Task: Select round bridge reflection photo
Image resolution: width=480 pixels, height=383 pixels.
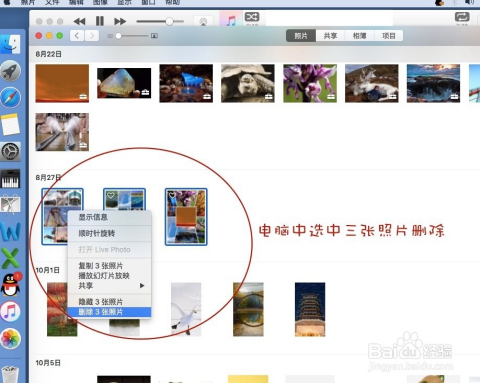Action: [x=248, y=309]
